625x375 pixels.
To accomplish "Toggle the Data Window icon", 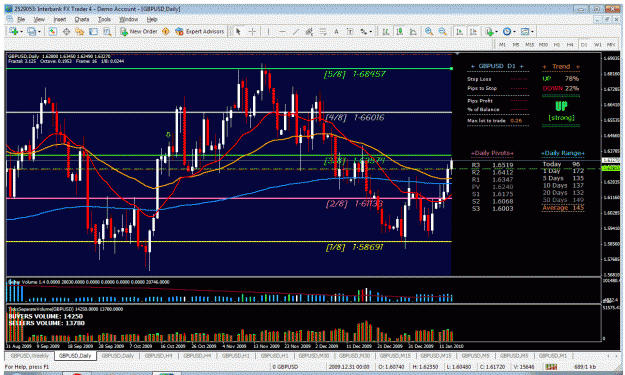I will click(66, 31).
